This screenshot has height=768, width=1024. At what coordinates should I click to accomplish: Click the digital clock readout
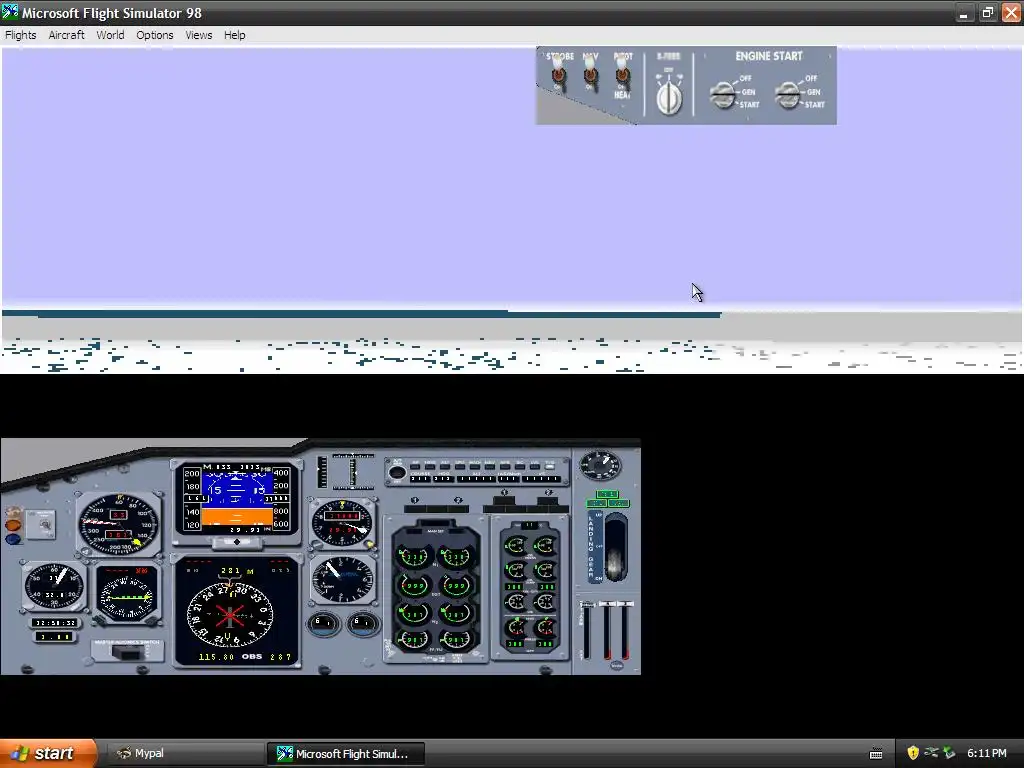click(x=55, y=623)
